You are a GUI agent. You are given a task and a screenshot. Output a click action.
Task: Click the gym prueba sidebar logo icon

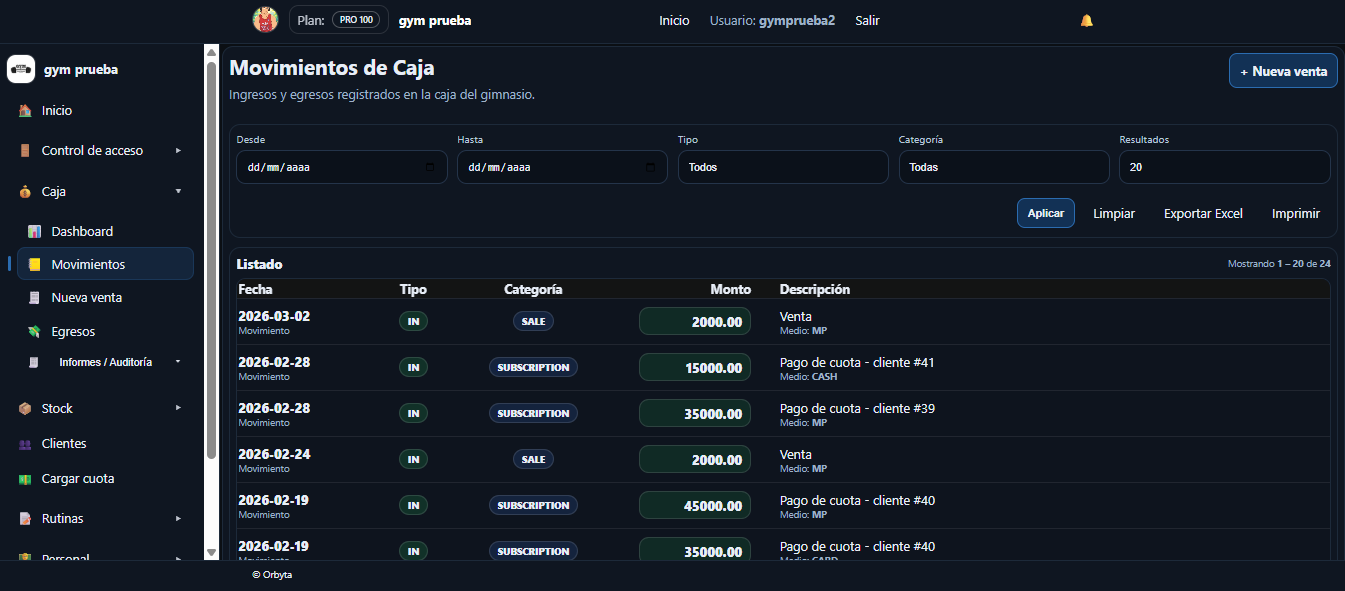click(x=21, y=69)
